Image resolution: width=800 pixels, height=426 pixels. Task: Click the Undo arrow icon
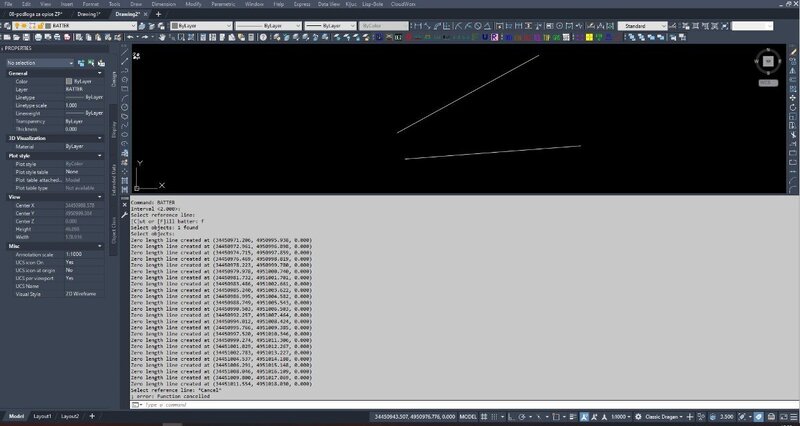pos(130,37)
